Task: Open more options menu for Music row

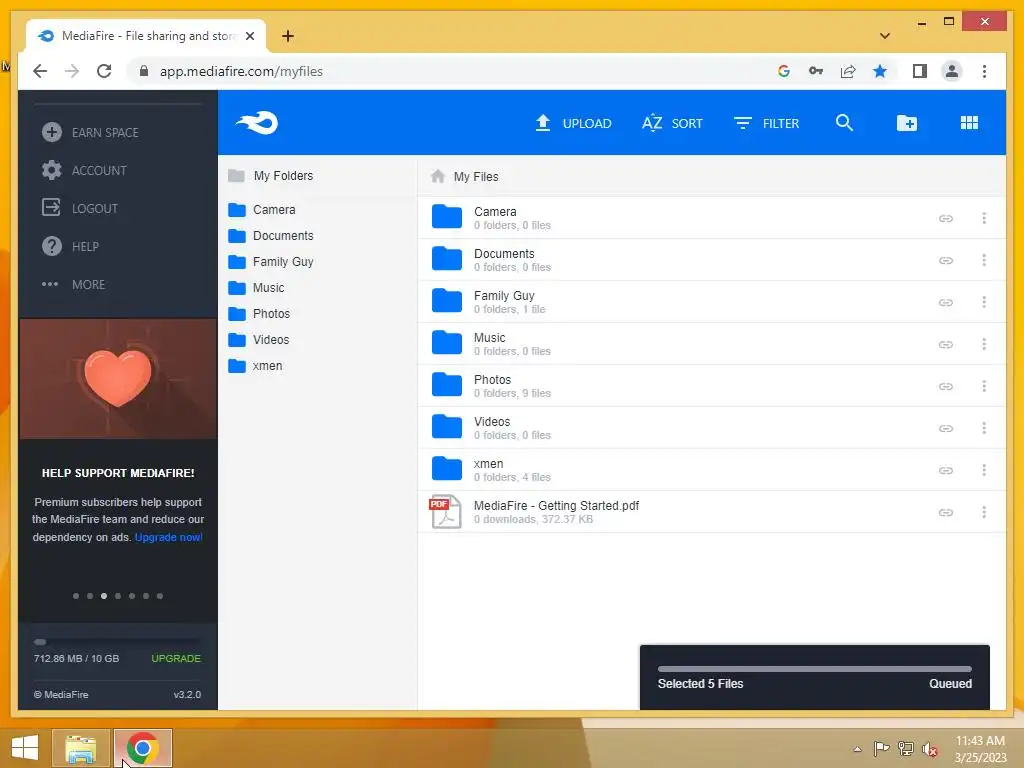Action: click(x=984, y=344)
